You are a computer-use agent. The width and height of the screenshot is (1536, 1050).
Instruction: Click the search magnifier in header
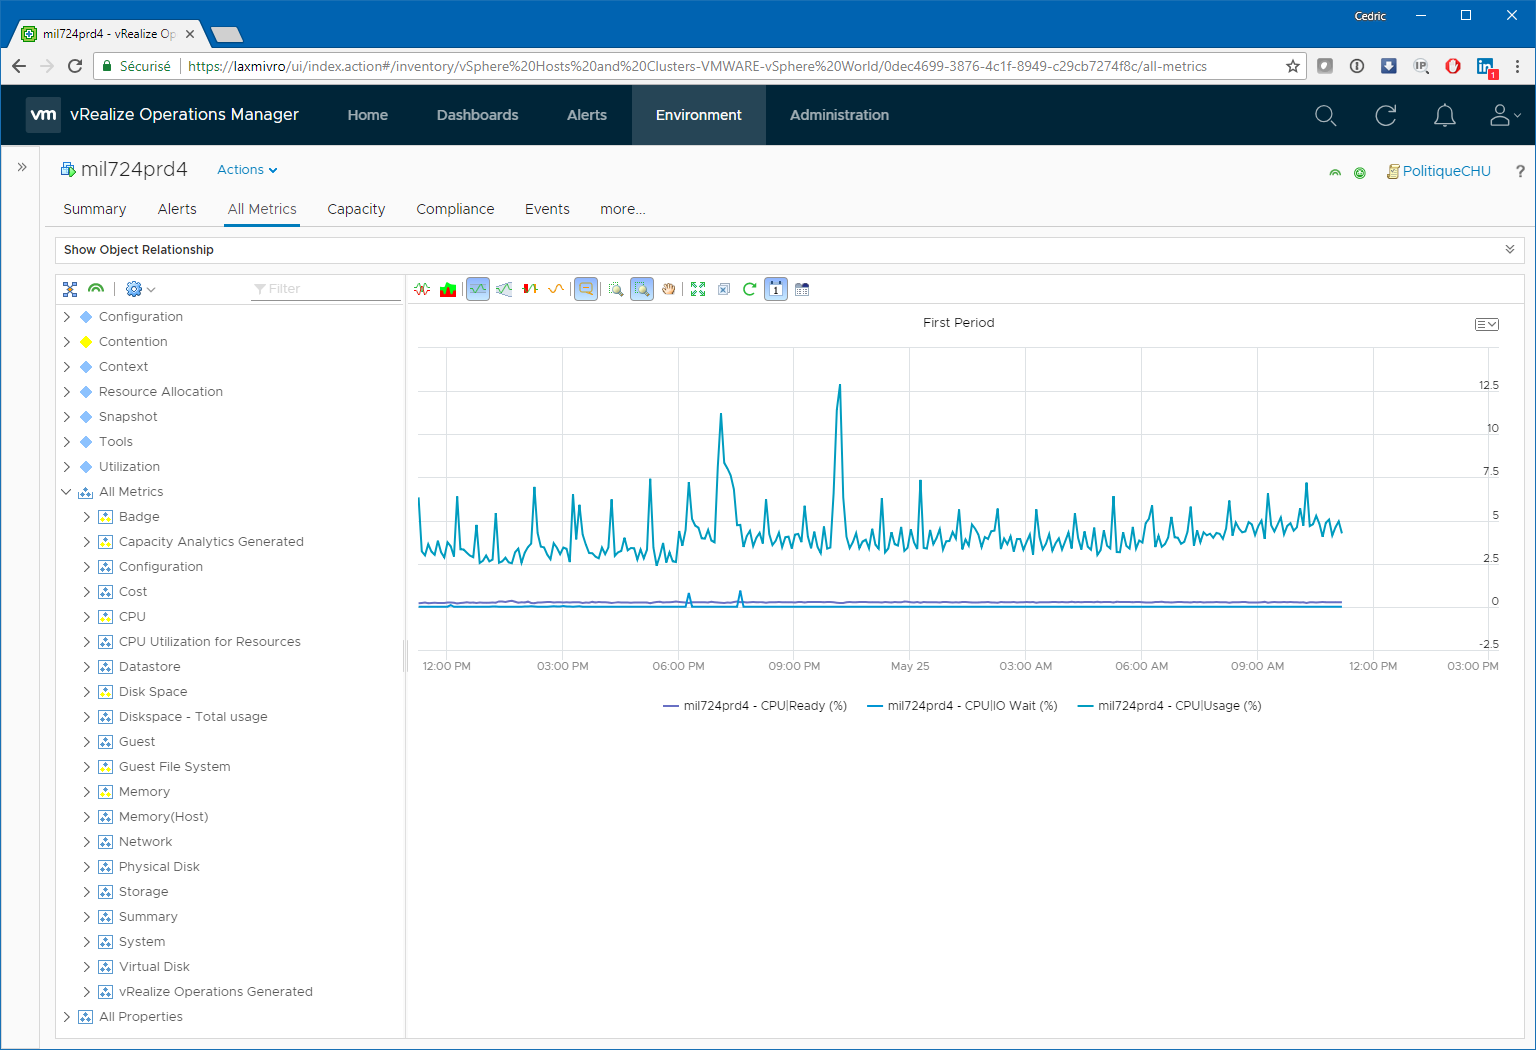pos(1325,116)
